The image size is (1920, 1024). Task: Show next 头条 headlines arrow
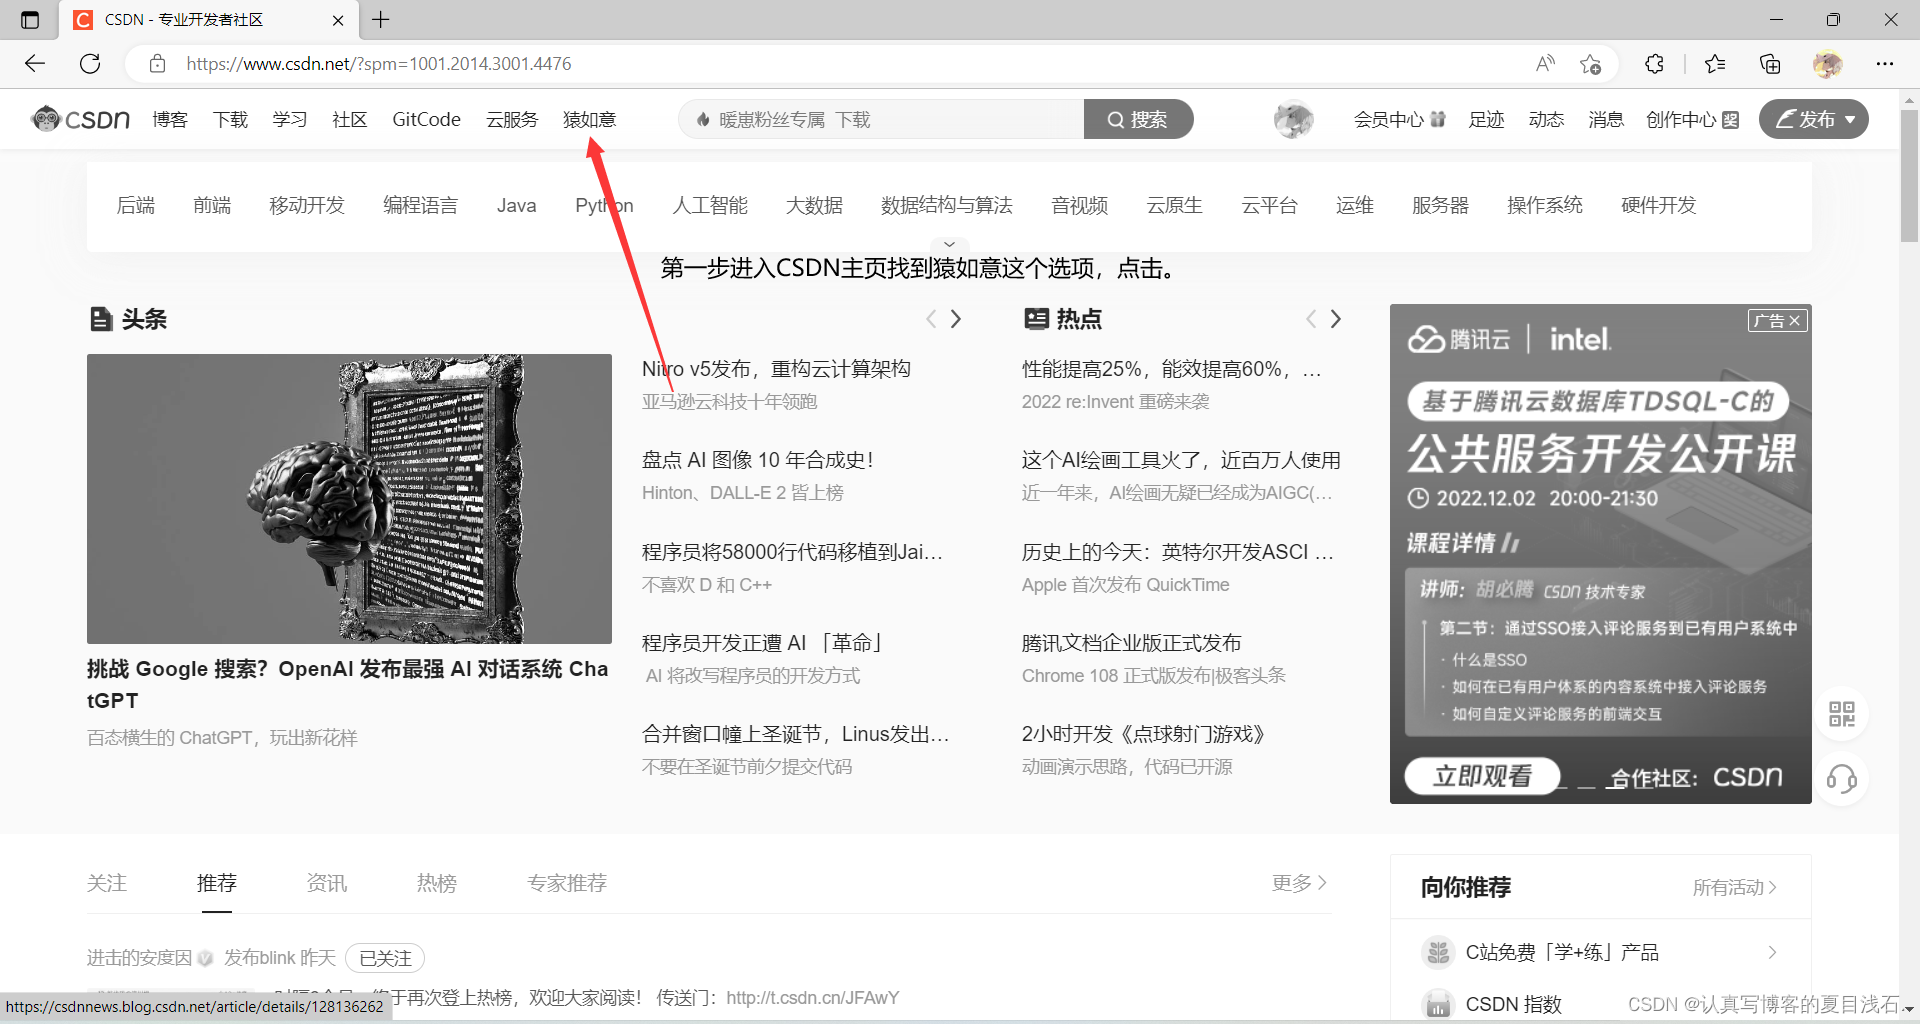coord(956,319)
